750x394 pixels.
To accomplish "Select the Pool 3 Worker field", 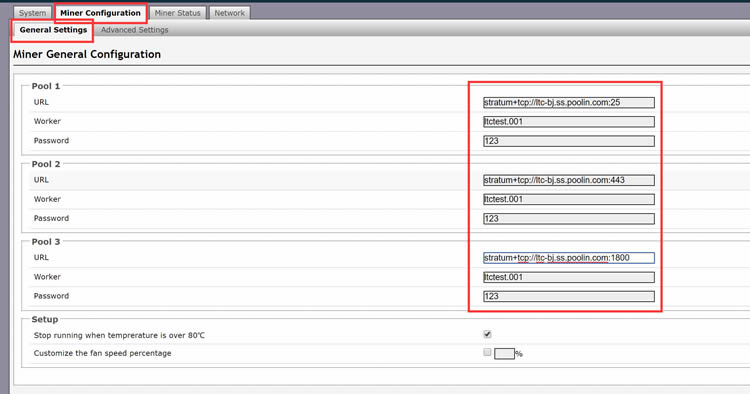I will coord(569,277).
